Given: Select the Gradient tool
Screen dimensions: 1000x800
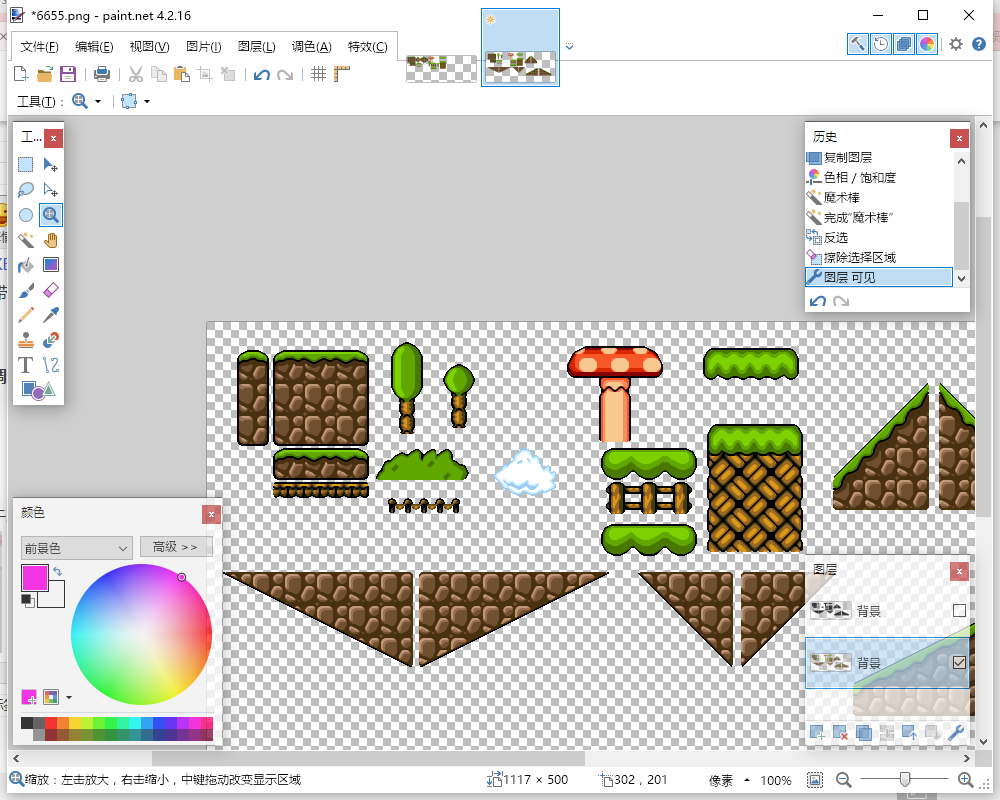Looking at the screenshot, I should (x=50, y=265).
